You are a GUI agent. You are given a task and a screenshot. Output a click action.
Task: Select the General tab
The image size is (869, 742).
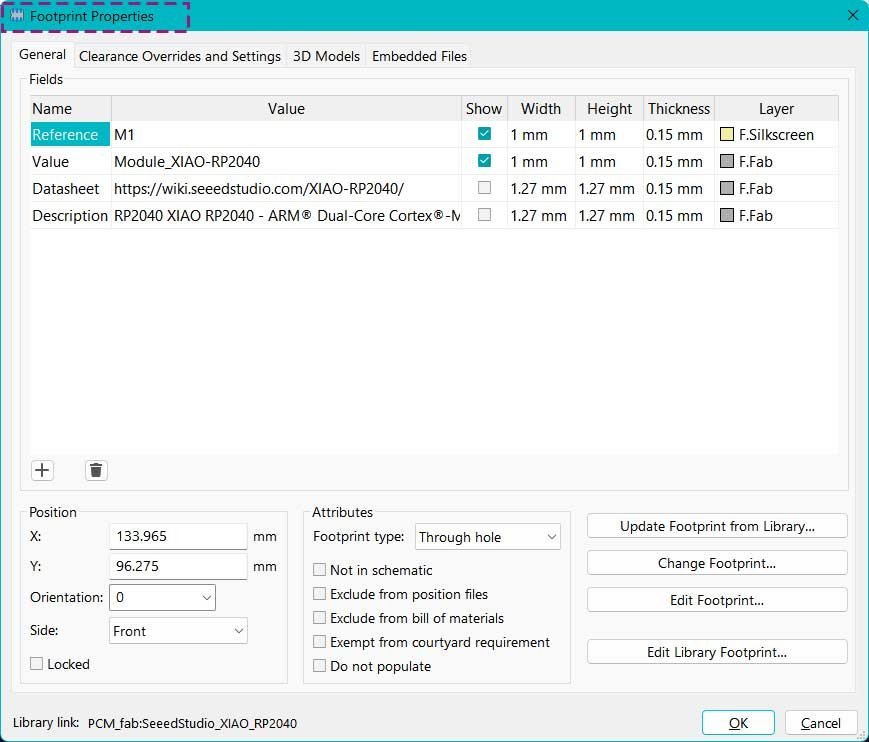pos(43,54)
